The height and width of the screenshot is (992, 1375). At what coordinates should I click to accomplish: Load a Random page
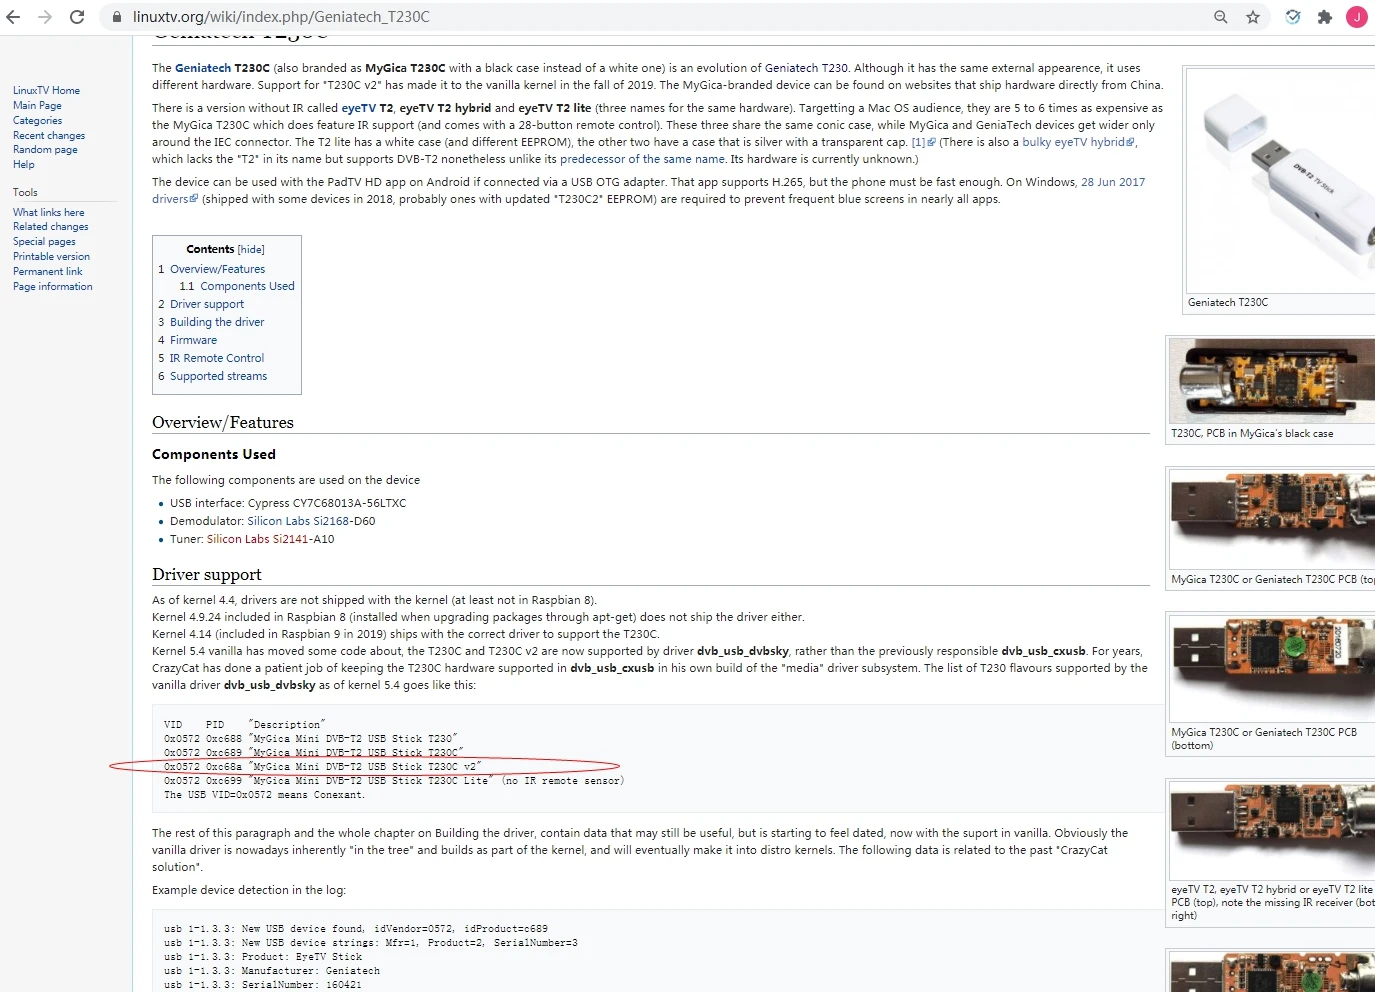click(45, 150)
